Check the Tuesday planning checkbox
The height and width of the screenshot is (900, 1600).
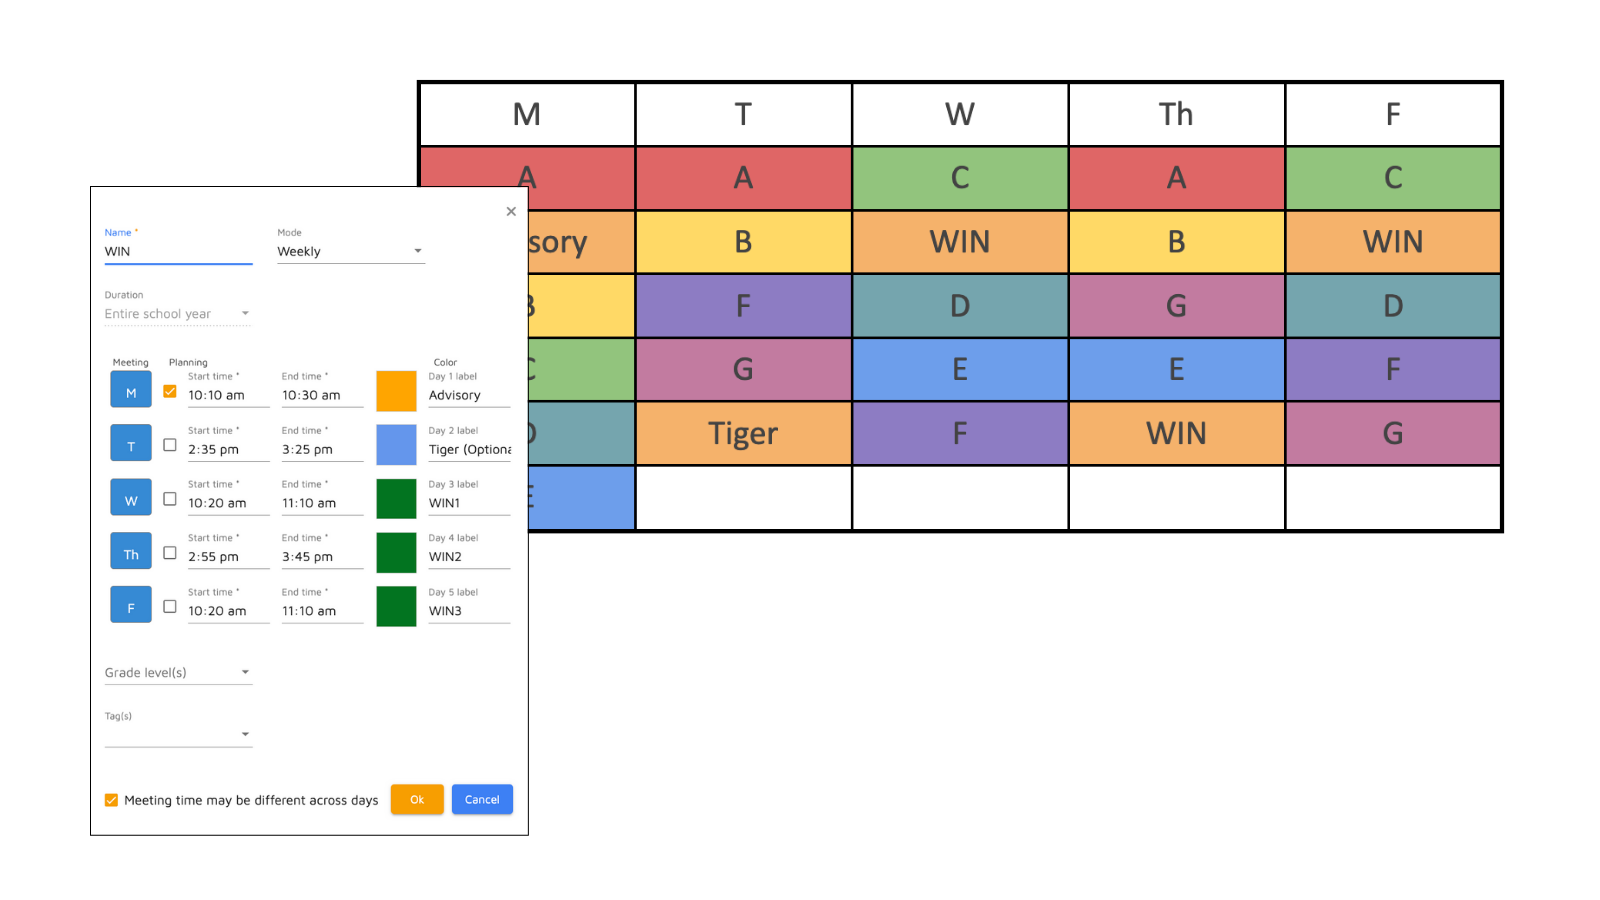[x=170, y=445]
